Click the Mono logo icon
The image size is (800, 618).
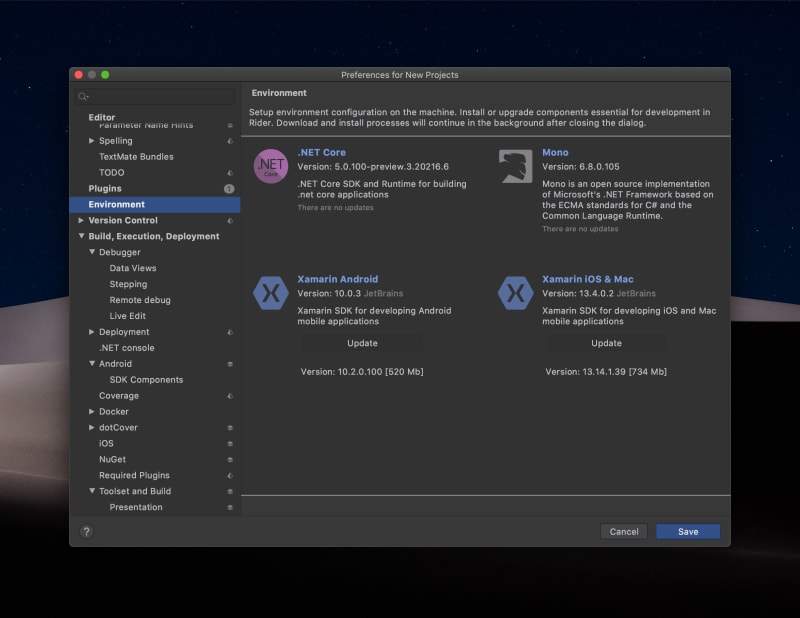pos(515,166)
